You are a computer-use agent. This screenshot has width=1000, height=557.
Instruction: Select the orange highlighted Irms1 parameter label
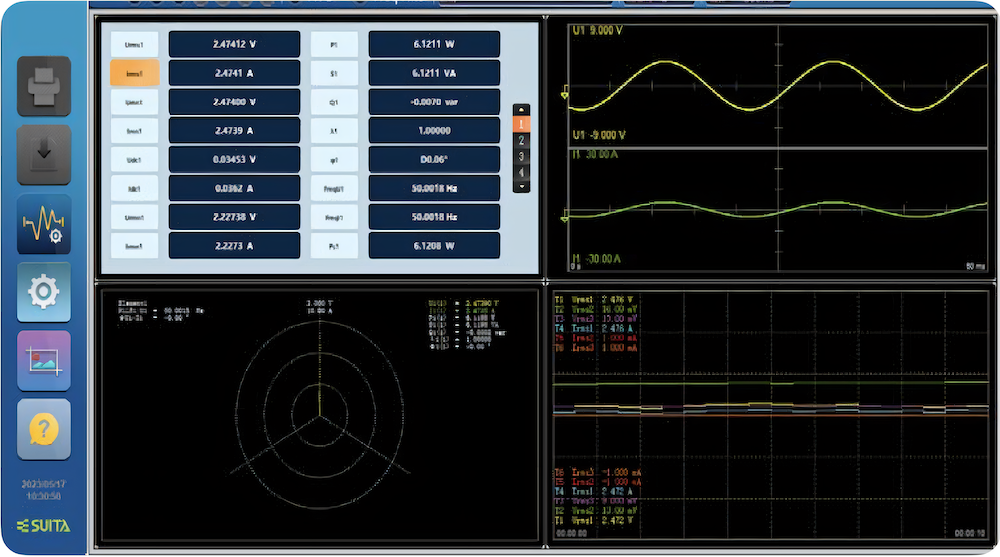point(135,73)
